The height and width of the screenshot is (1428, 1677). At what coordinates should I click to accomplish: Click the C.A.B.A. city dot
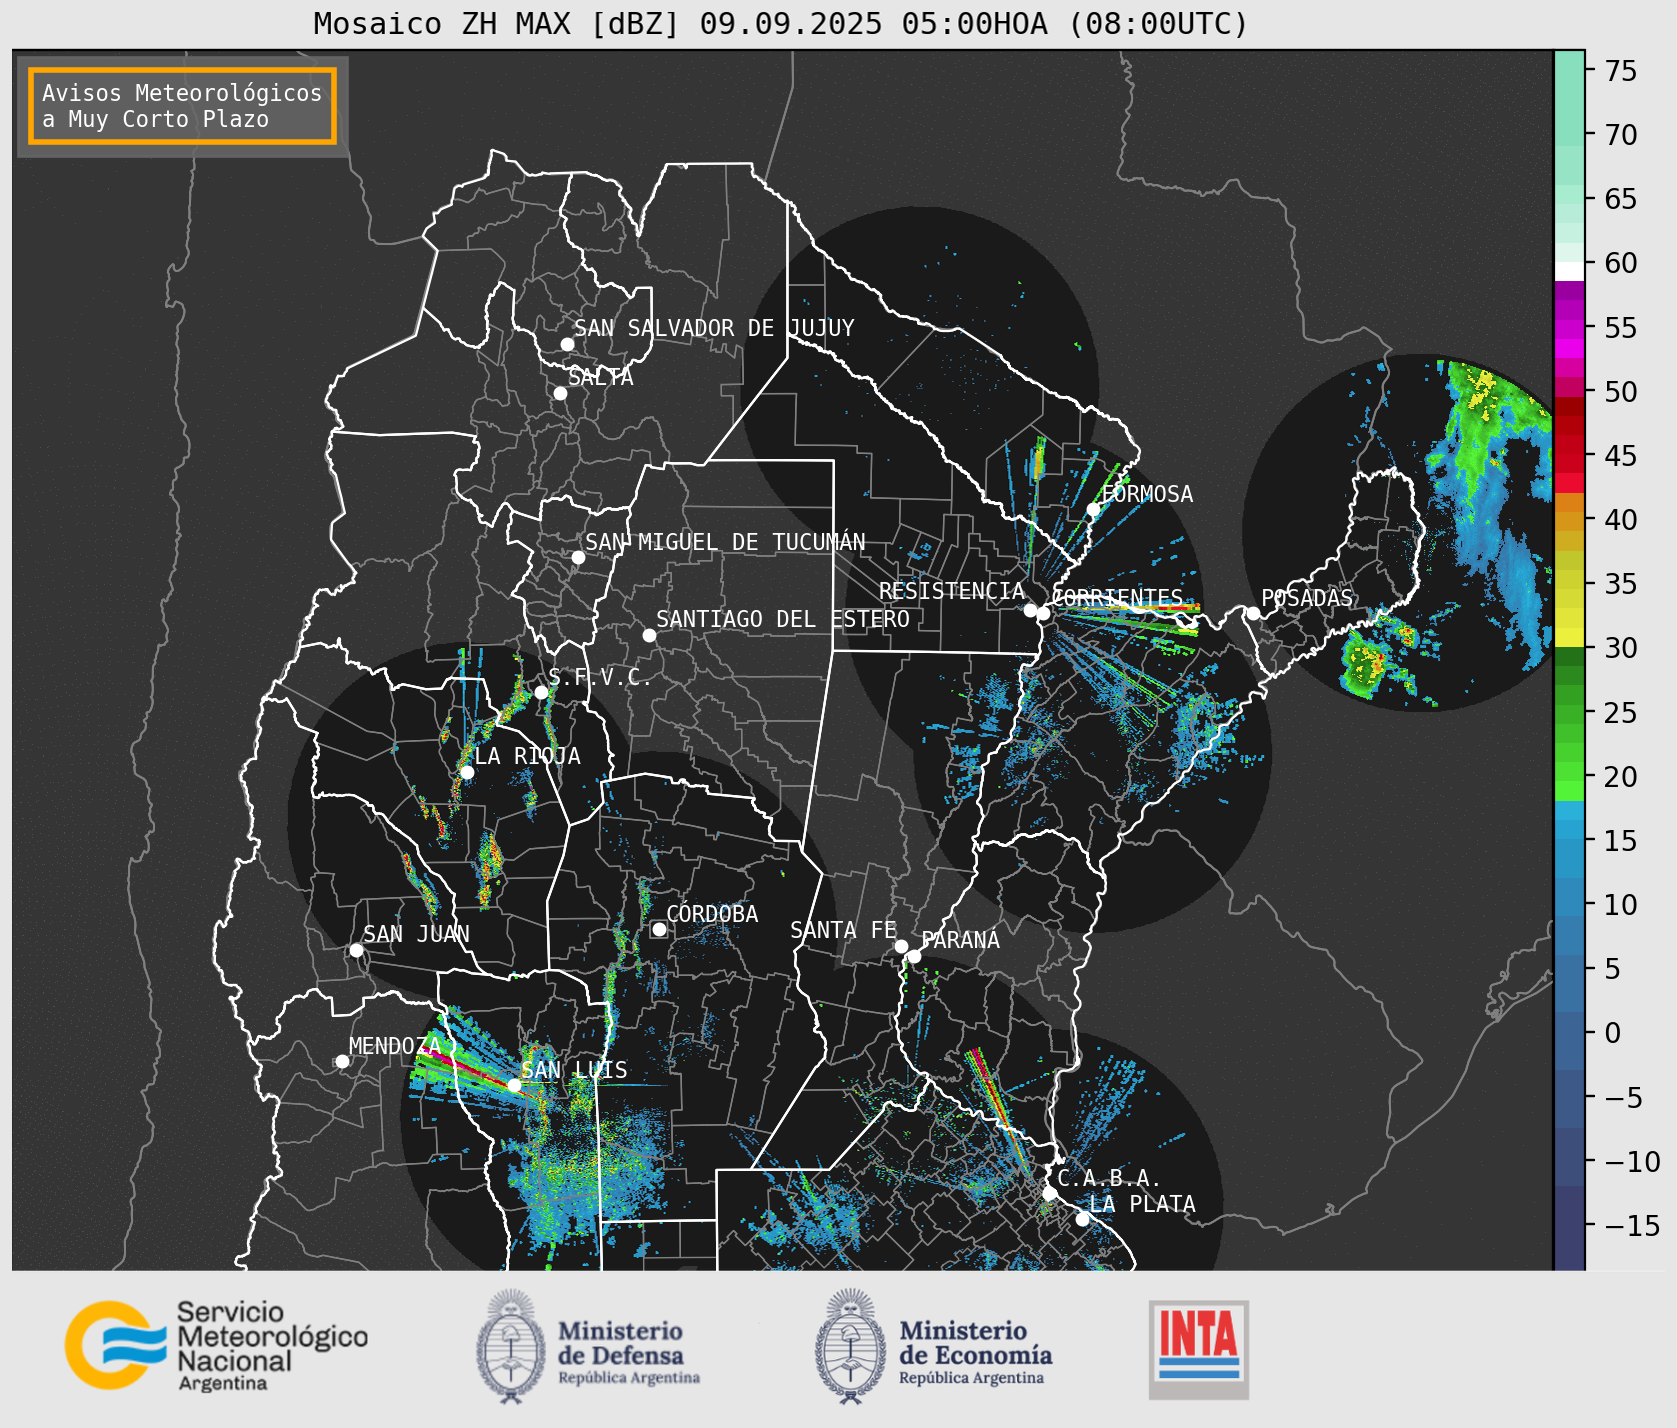(x=1049, y=1193)
